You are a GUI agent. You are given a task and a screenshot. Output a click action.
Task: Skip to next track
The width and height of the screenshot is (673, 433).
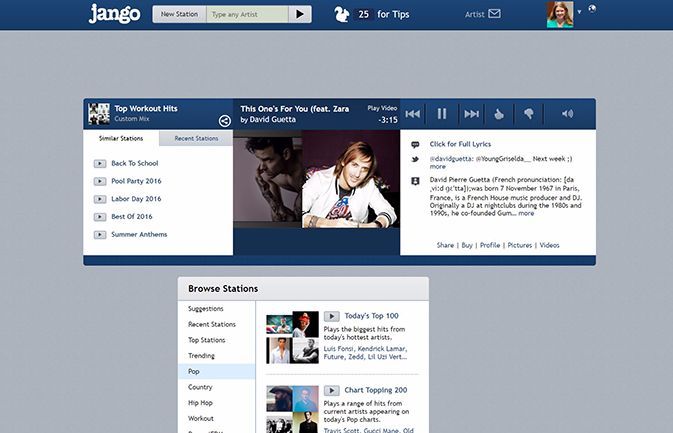471,114
